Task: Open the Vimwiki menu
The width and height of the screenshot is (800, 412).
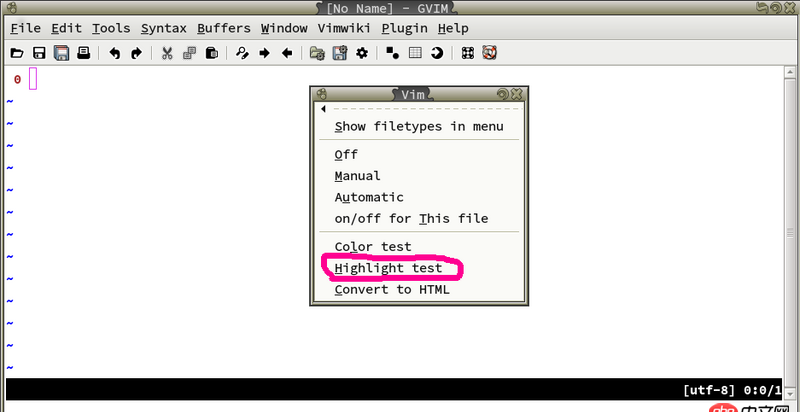Action: [344, 29]
